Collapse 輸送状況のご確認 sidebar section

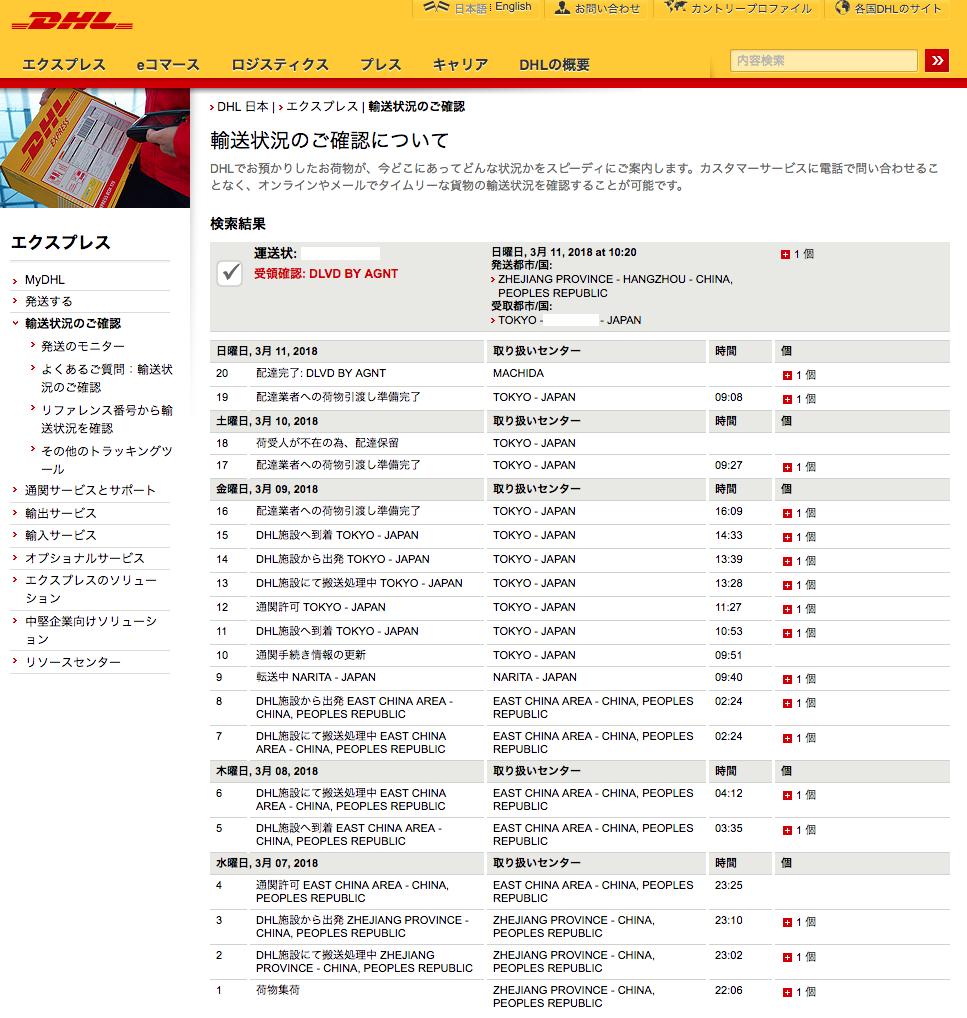73,323
